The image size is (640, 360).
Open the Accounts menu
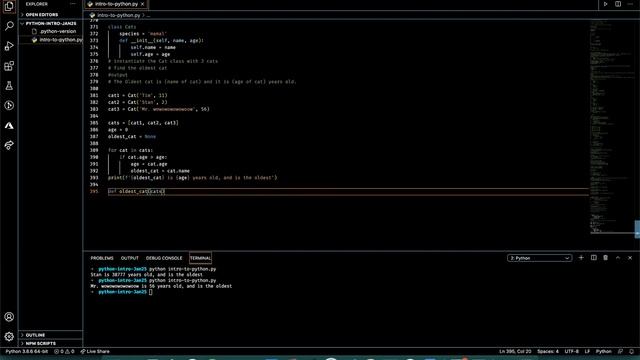click(x=9, y=317)
